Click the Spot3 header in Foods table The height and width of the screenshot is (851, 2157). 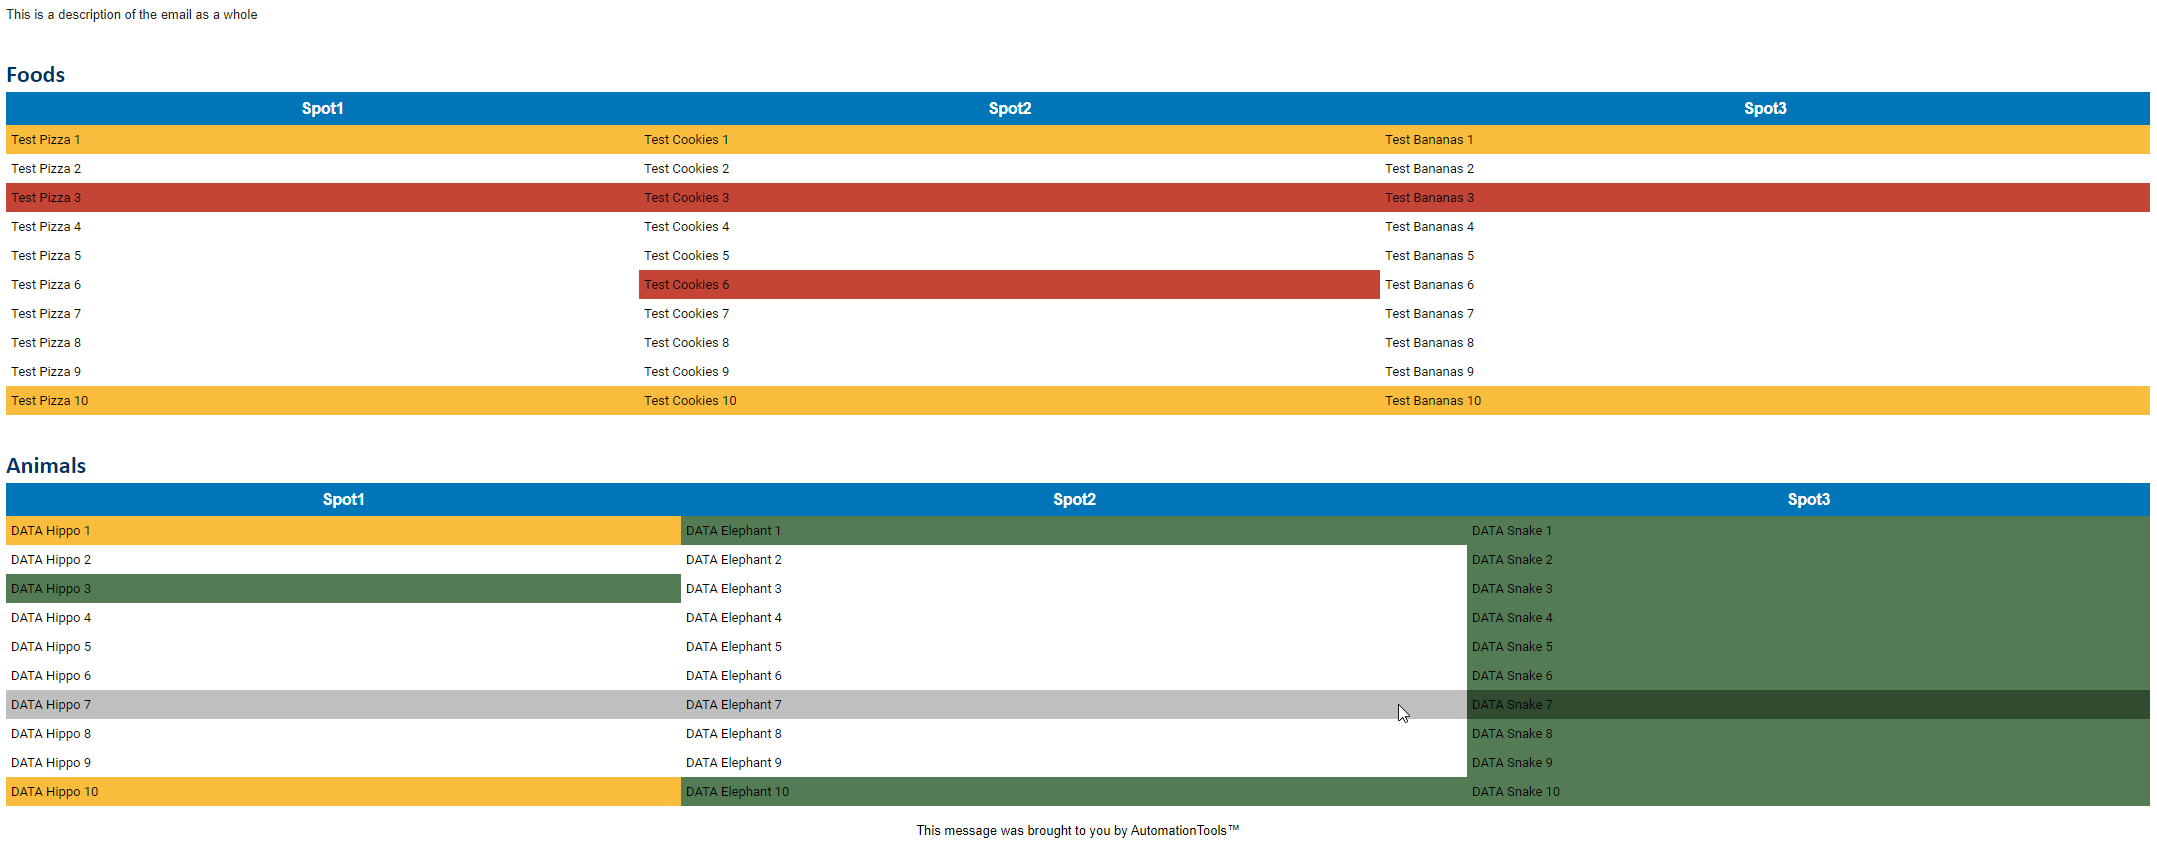pos(1765,109)
